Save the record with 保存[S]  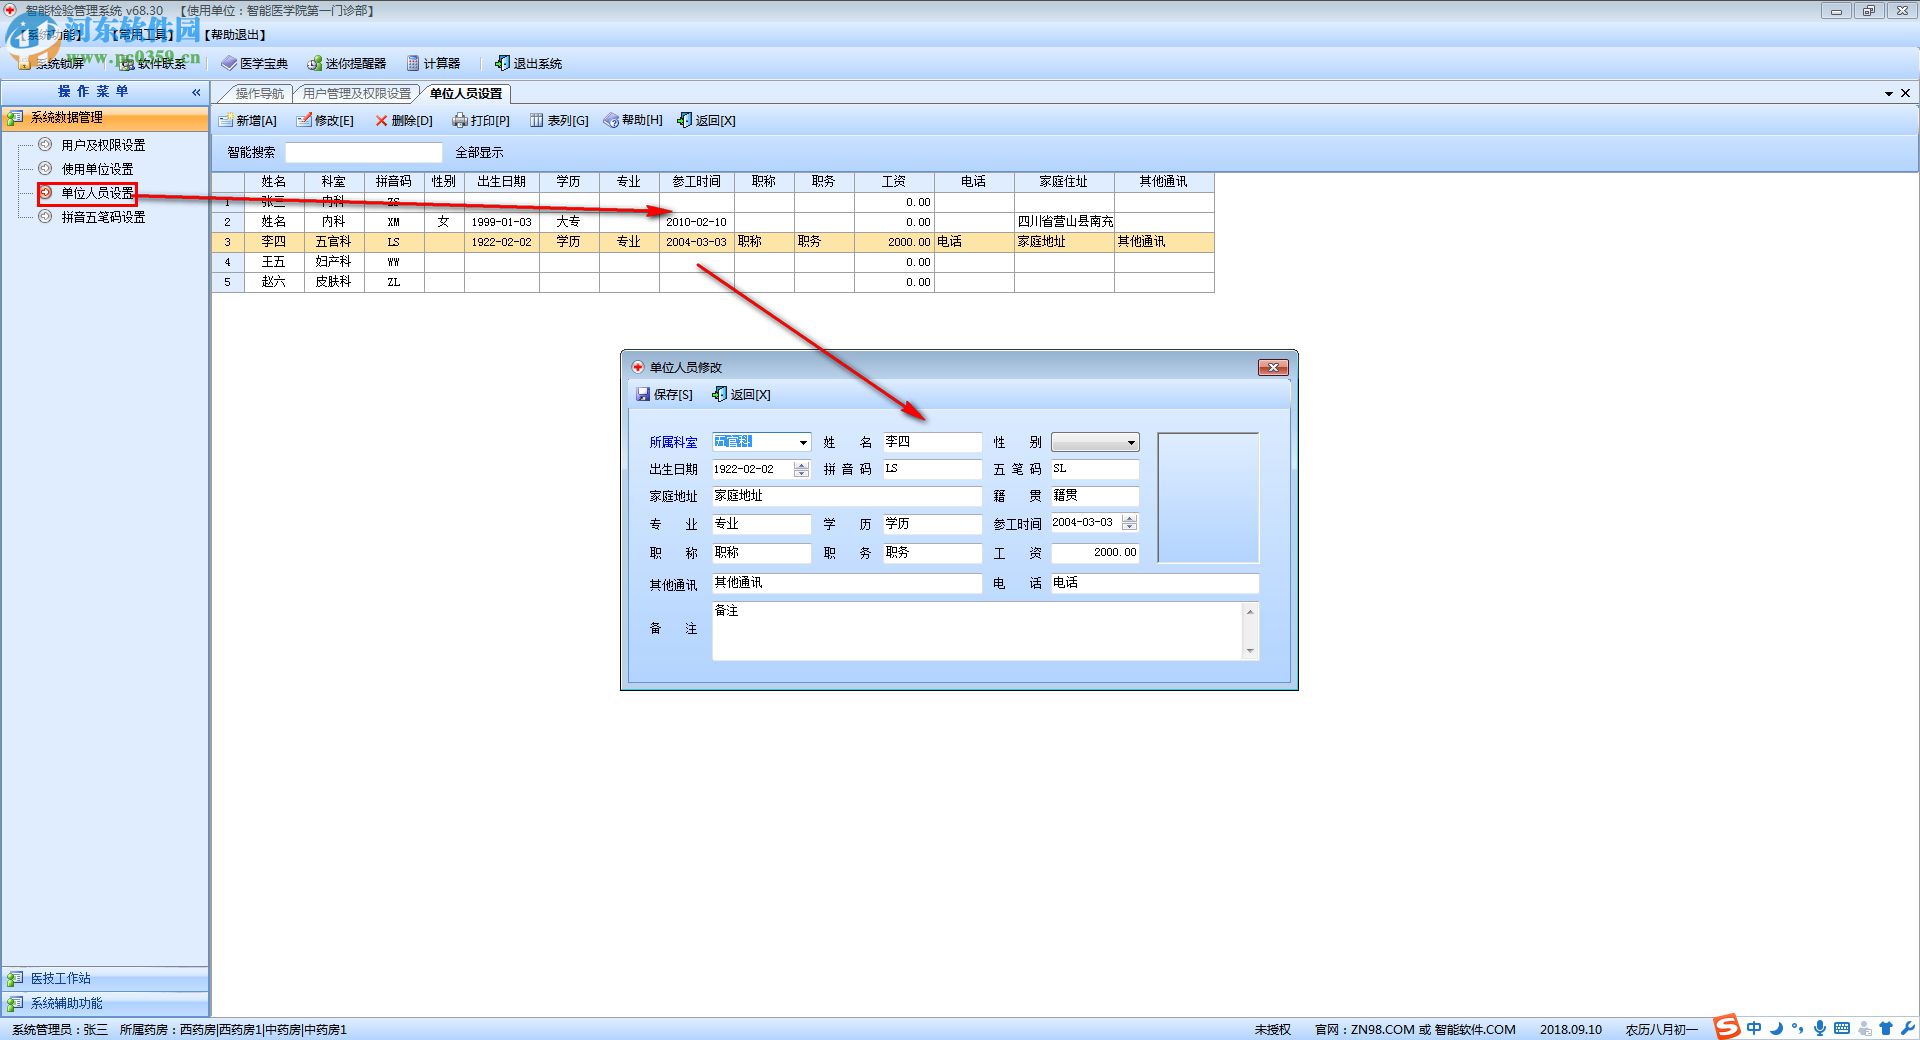click(x=664, y=394)
